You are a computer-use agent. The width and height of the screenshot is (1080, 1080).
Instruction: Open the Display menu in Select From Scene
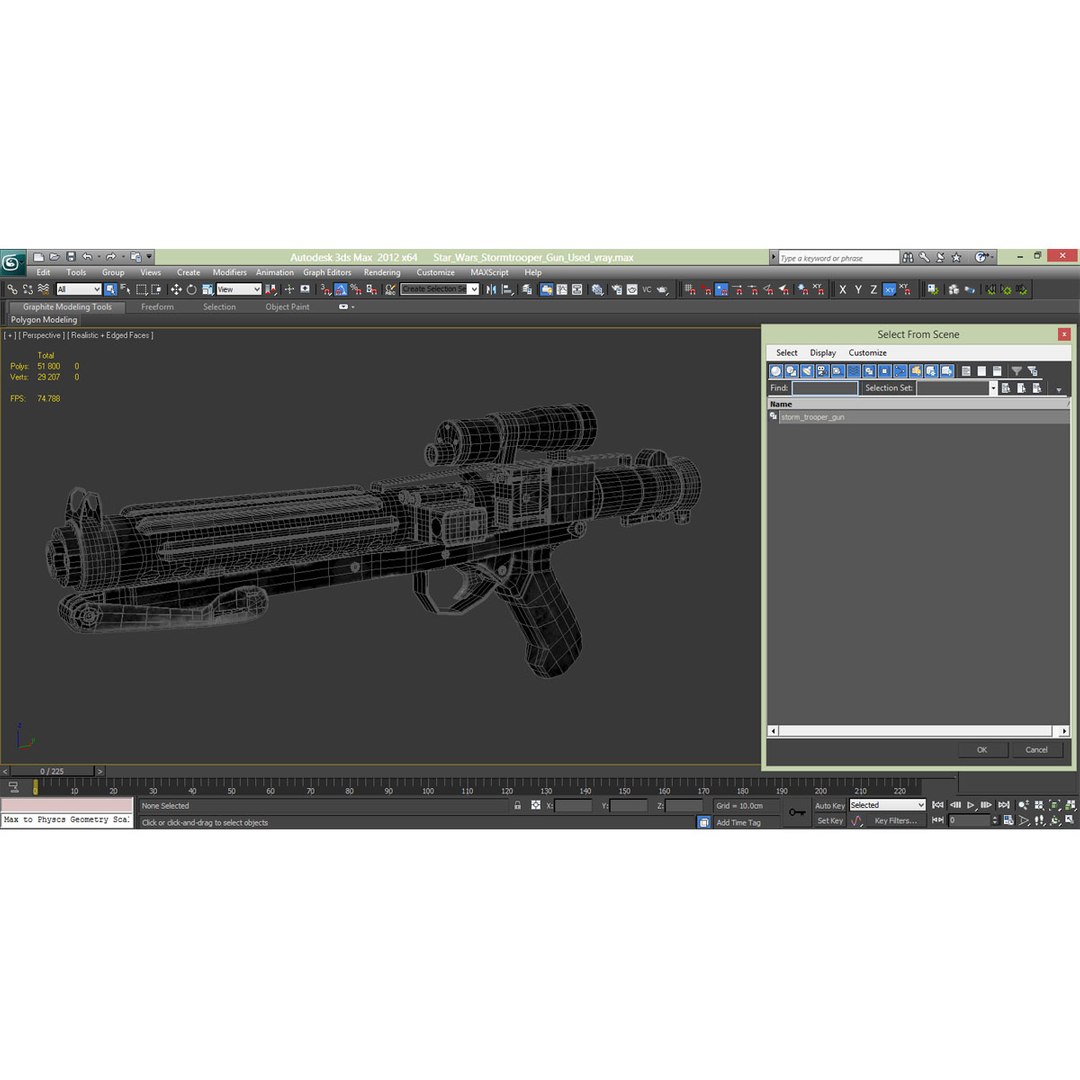[x=822, y=353]
